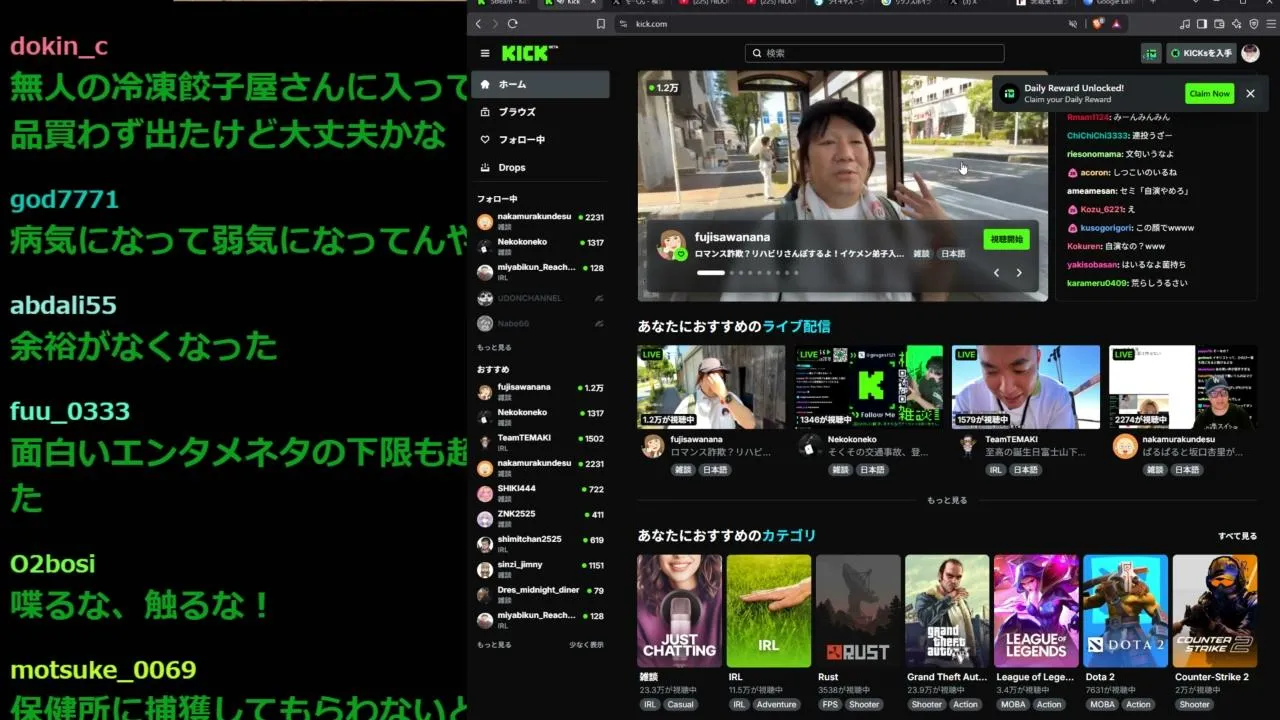Click the ライブ配信 heading link
The height and width of the screenshot is (720, 1280).
click(x=796, y=326)
